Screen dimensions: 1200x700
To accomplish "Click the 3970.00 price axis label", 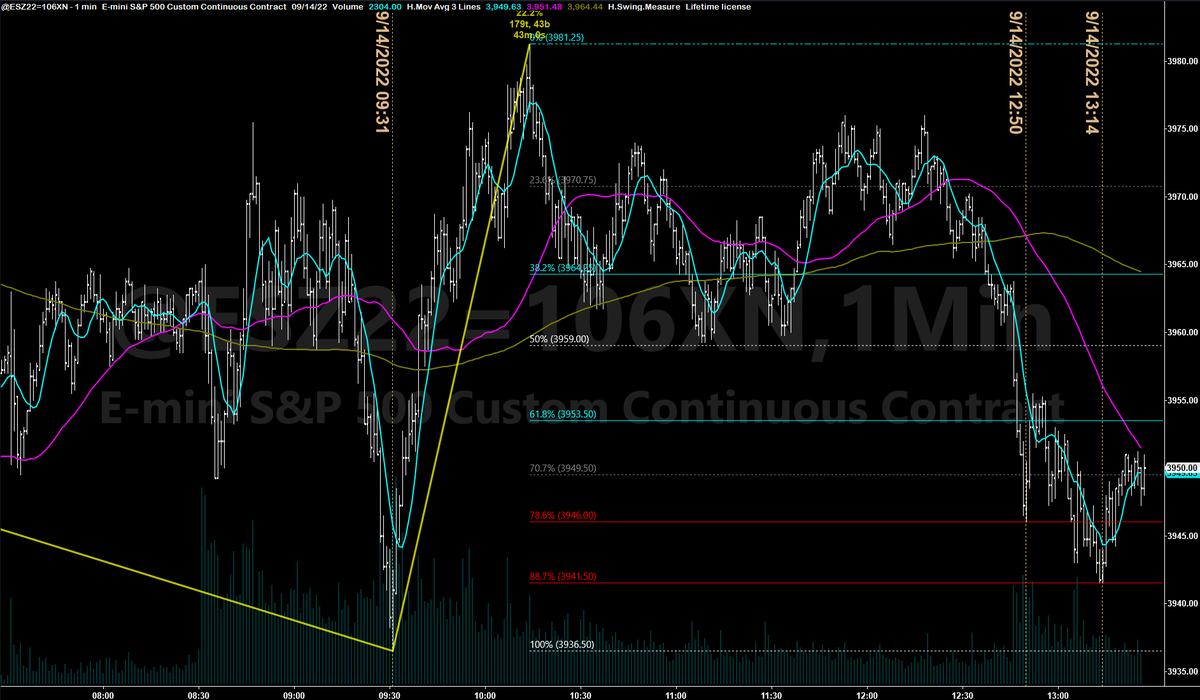I will click(x=1182, y=196).
